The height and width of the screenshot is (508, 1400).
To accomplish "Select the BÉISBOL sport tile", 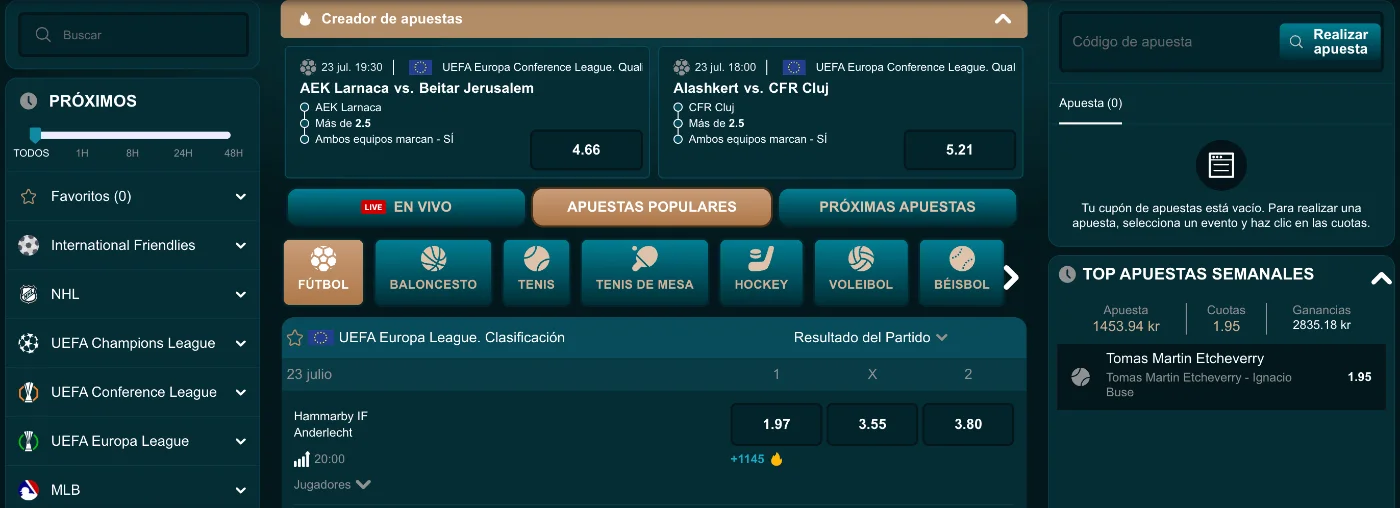I will click(x=961, y=272).
